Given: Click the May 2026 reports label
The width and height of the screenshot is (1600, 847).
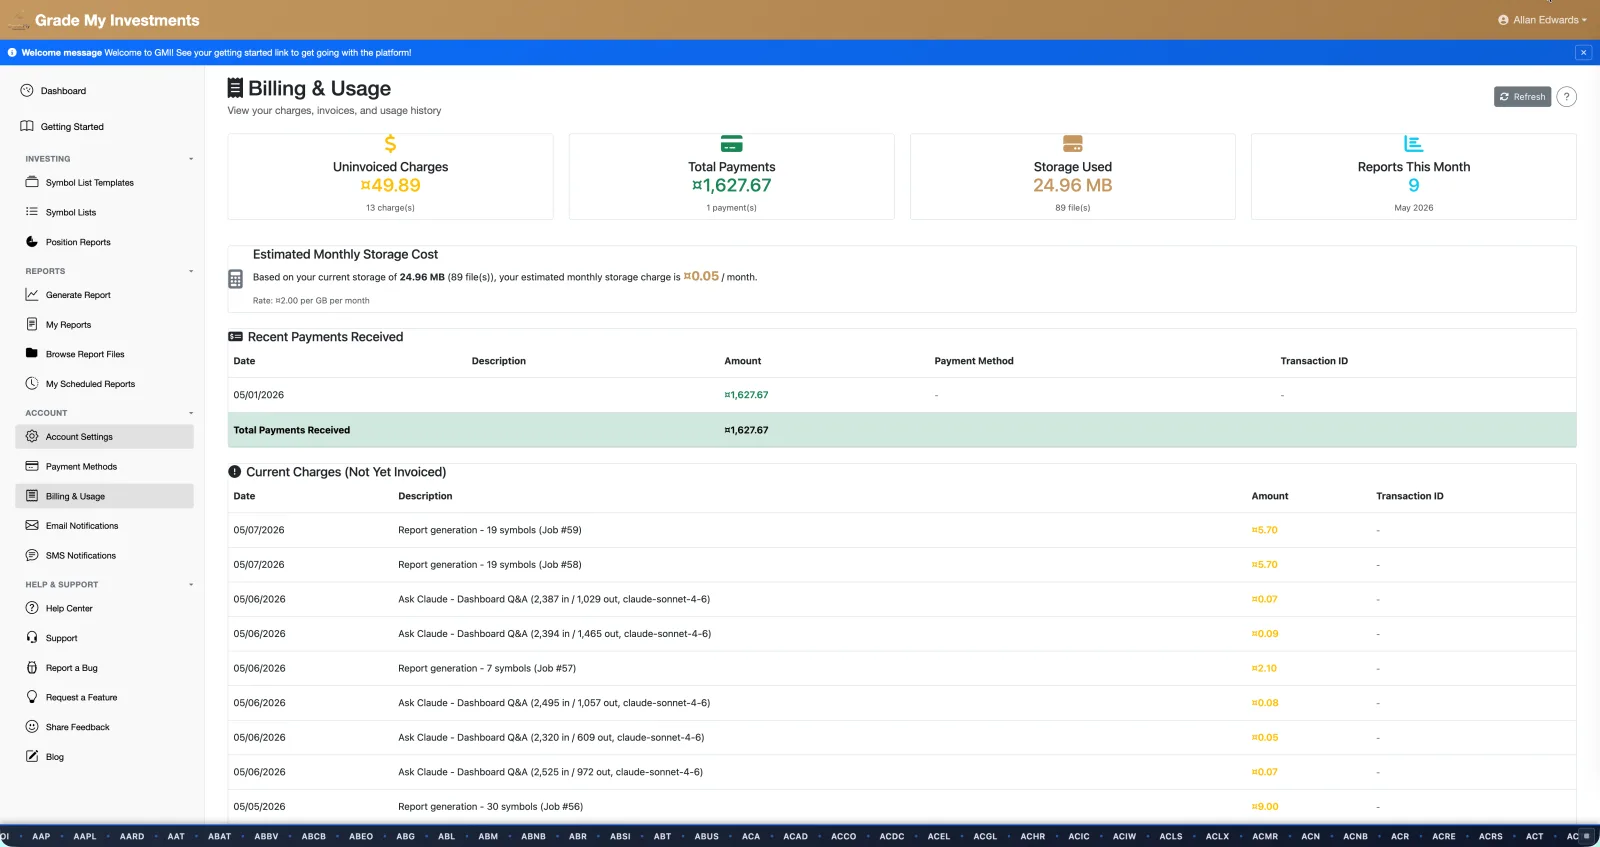Looking at the screenshot, I should click(1414, 208).
